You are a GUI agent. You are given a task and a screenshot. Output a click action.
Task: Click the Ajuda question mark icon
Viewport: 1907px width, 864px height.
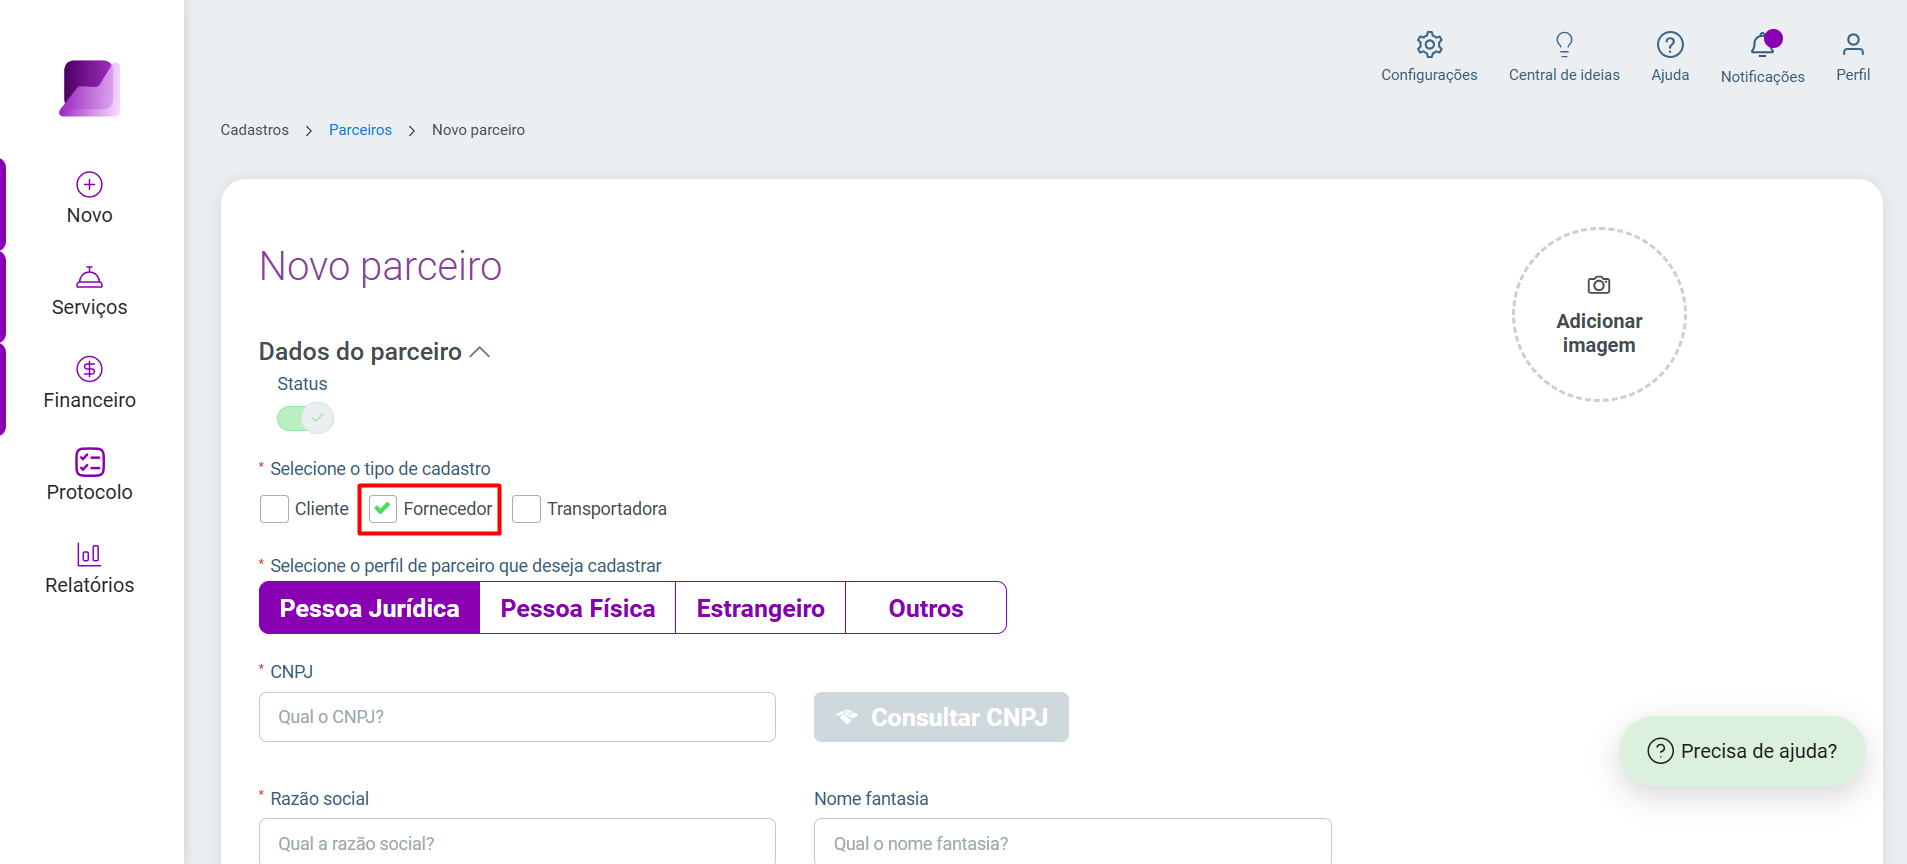[1670, 44]
